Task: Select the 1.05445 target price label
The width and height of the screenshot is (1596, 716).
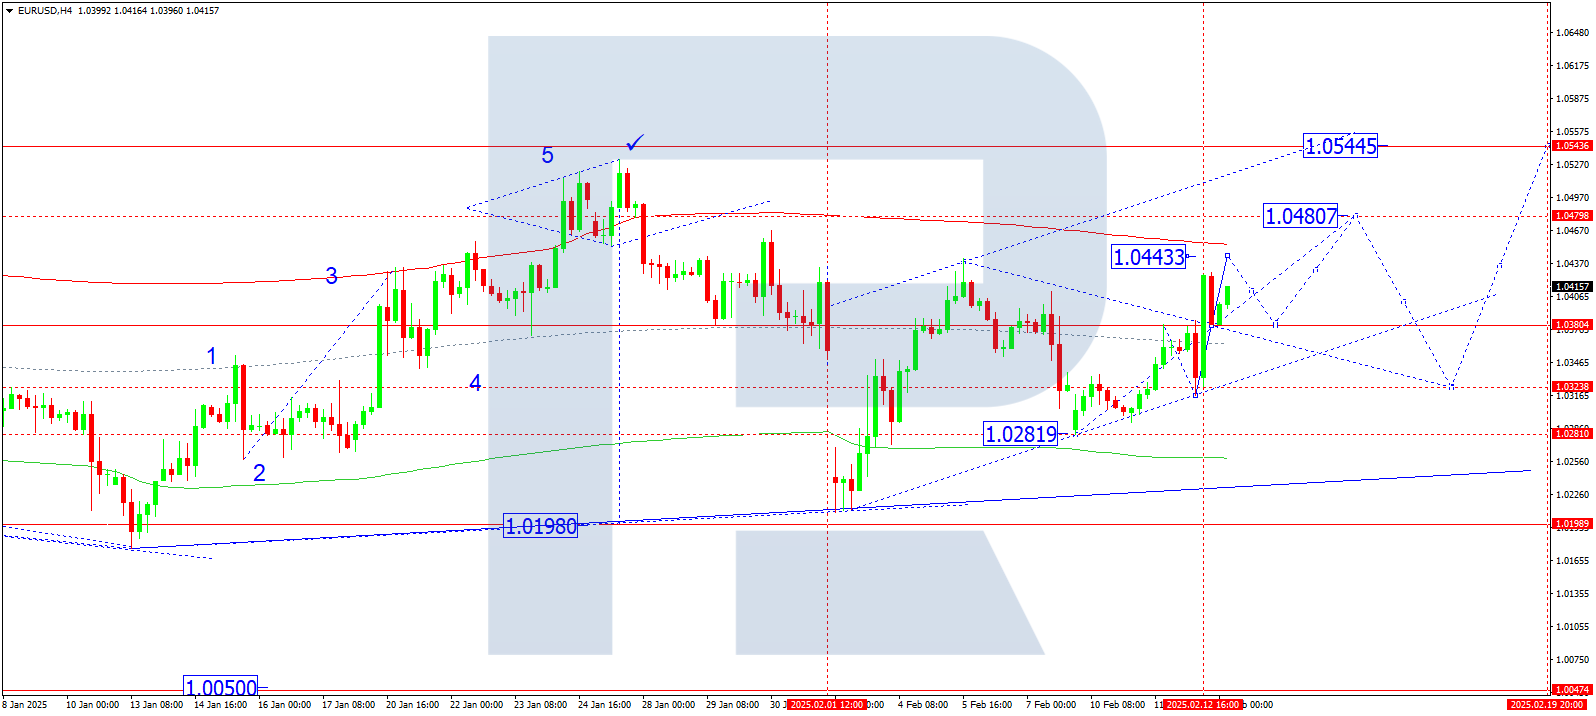Action: click(1341, 146)
